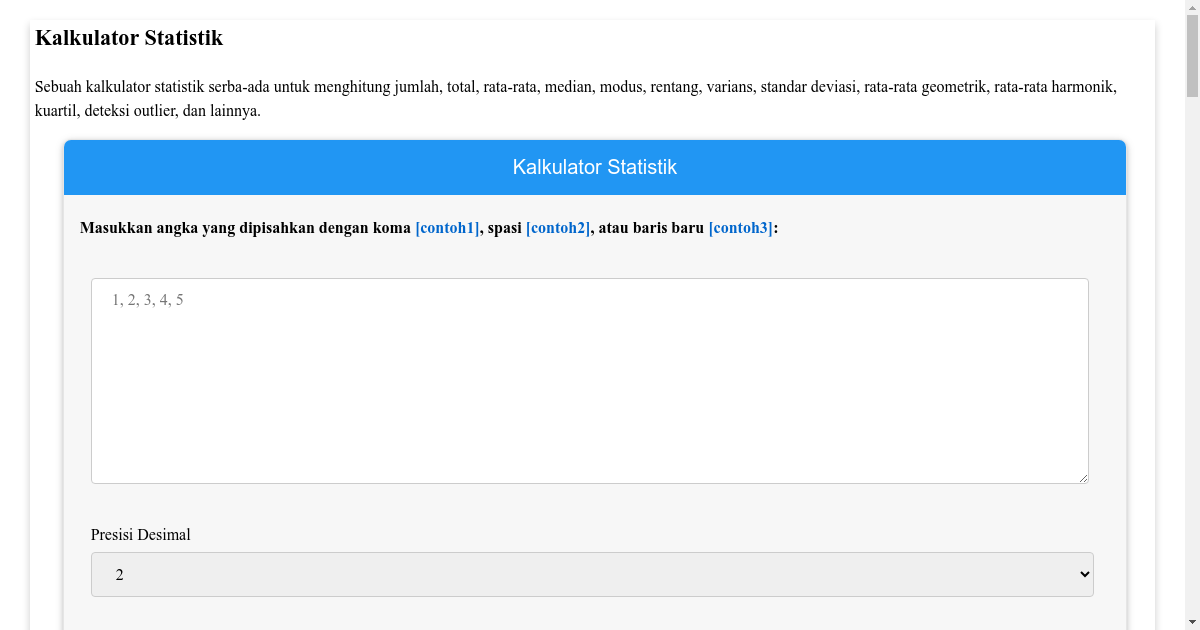Click inside the numbers input textarea
This screenshot has width=1200, height=630.
(590, 380)
